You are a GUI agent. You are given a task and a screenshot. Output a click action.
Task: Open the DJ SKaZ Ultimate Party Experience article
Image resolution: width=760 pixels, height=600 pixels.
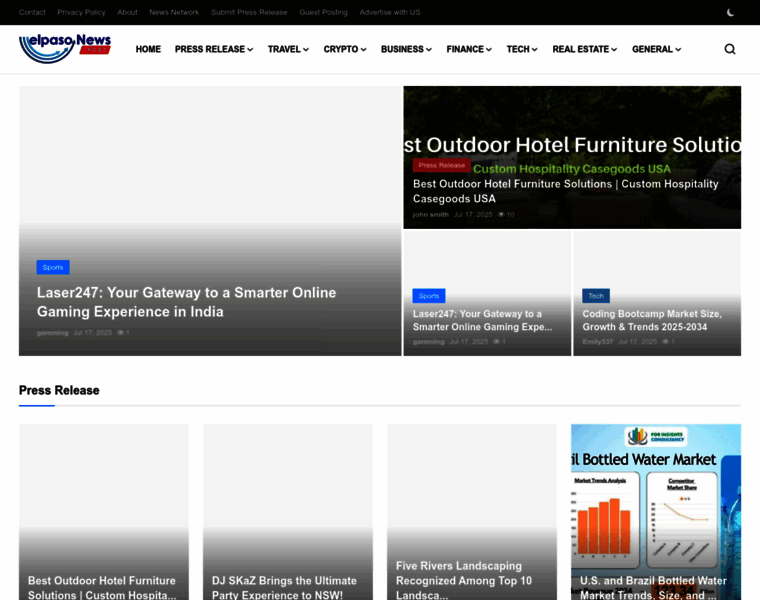click(x=284, y=587)
